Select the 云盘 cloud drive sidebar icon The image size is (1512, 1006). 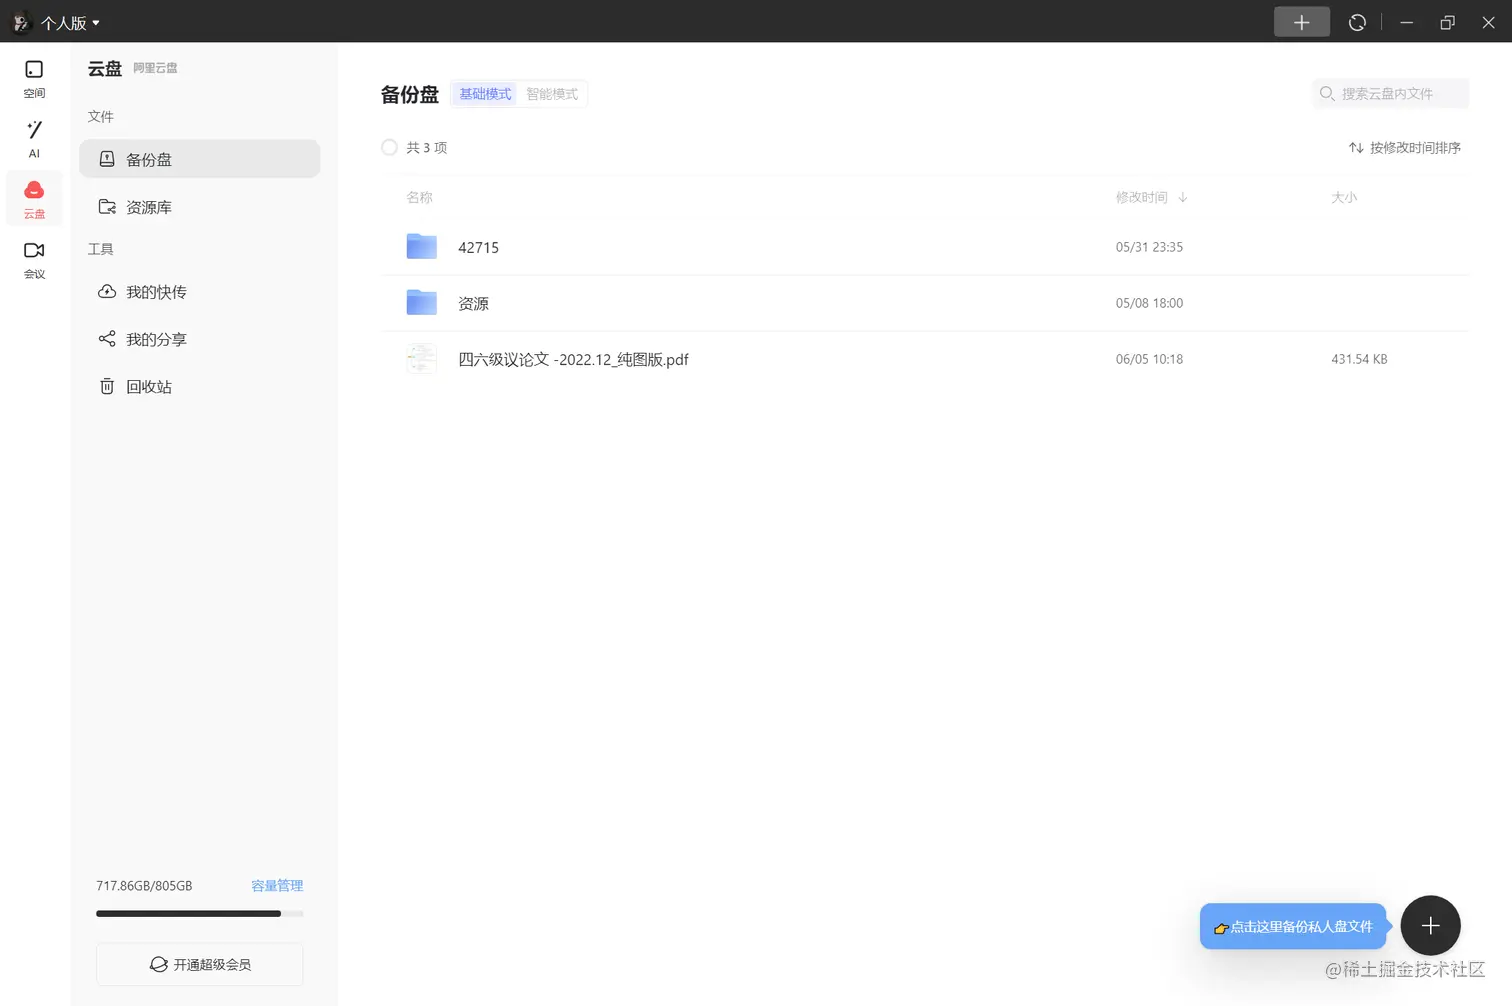click(34, 199)
